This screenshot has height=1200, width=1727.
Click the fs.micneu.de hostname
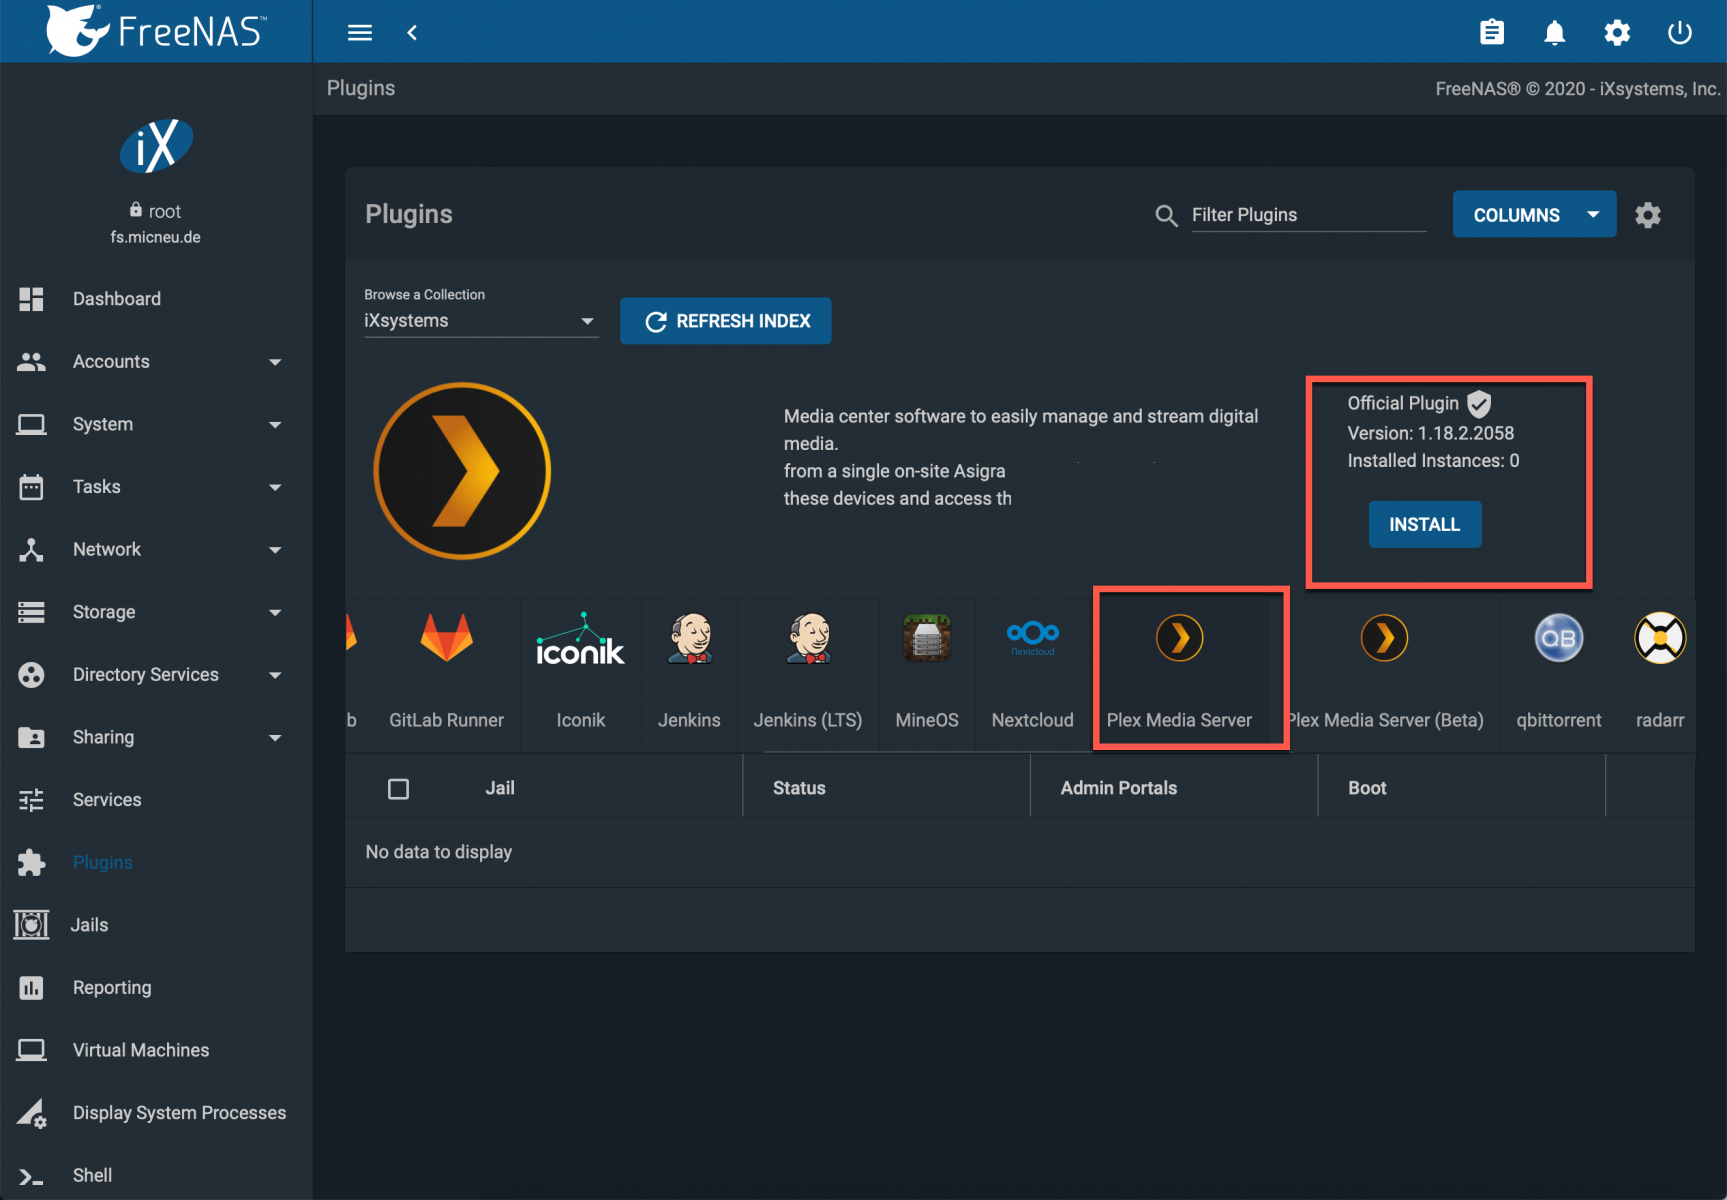tap(156, 237)
